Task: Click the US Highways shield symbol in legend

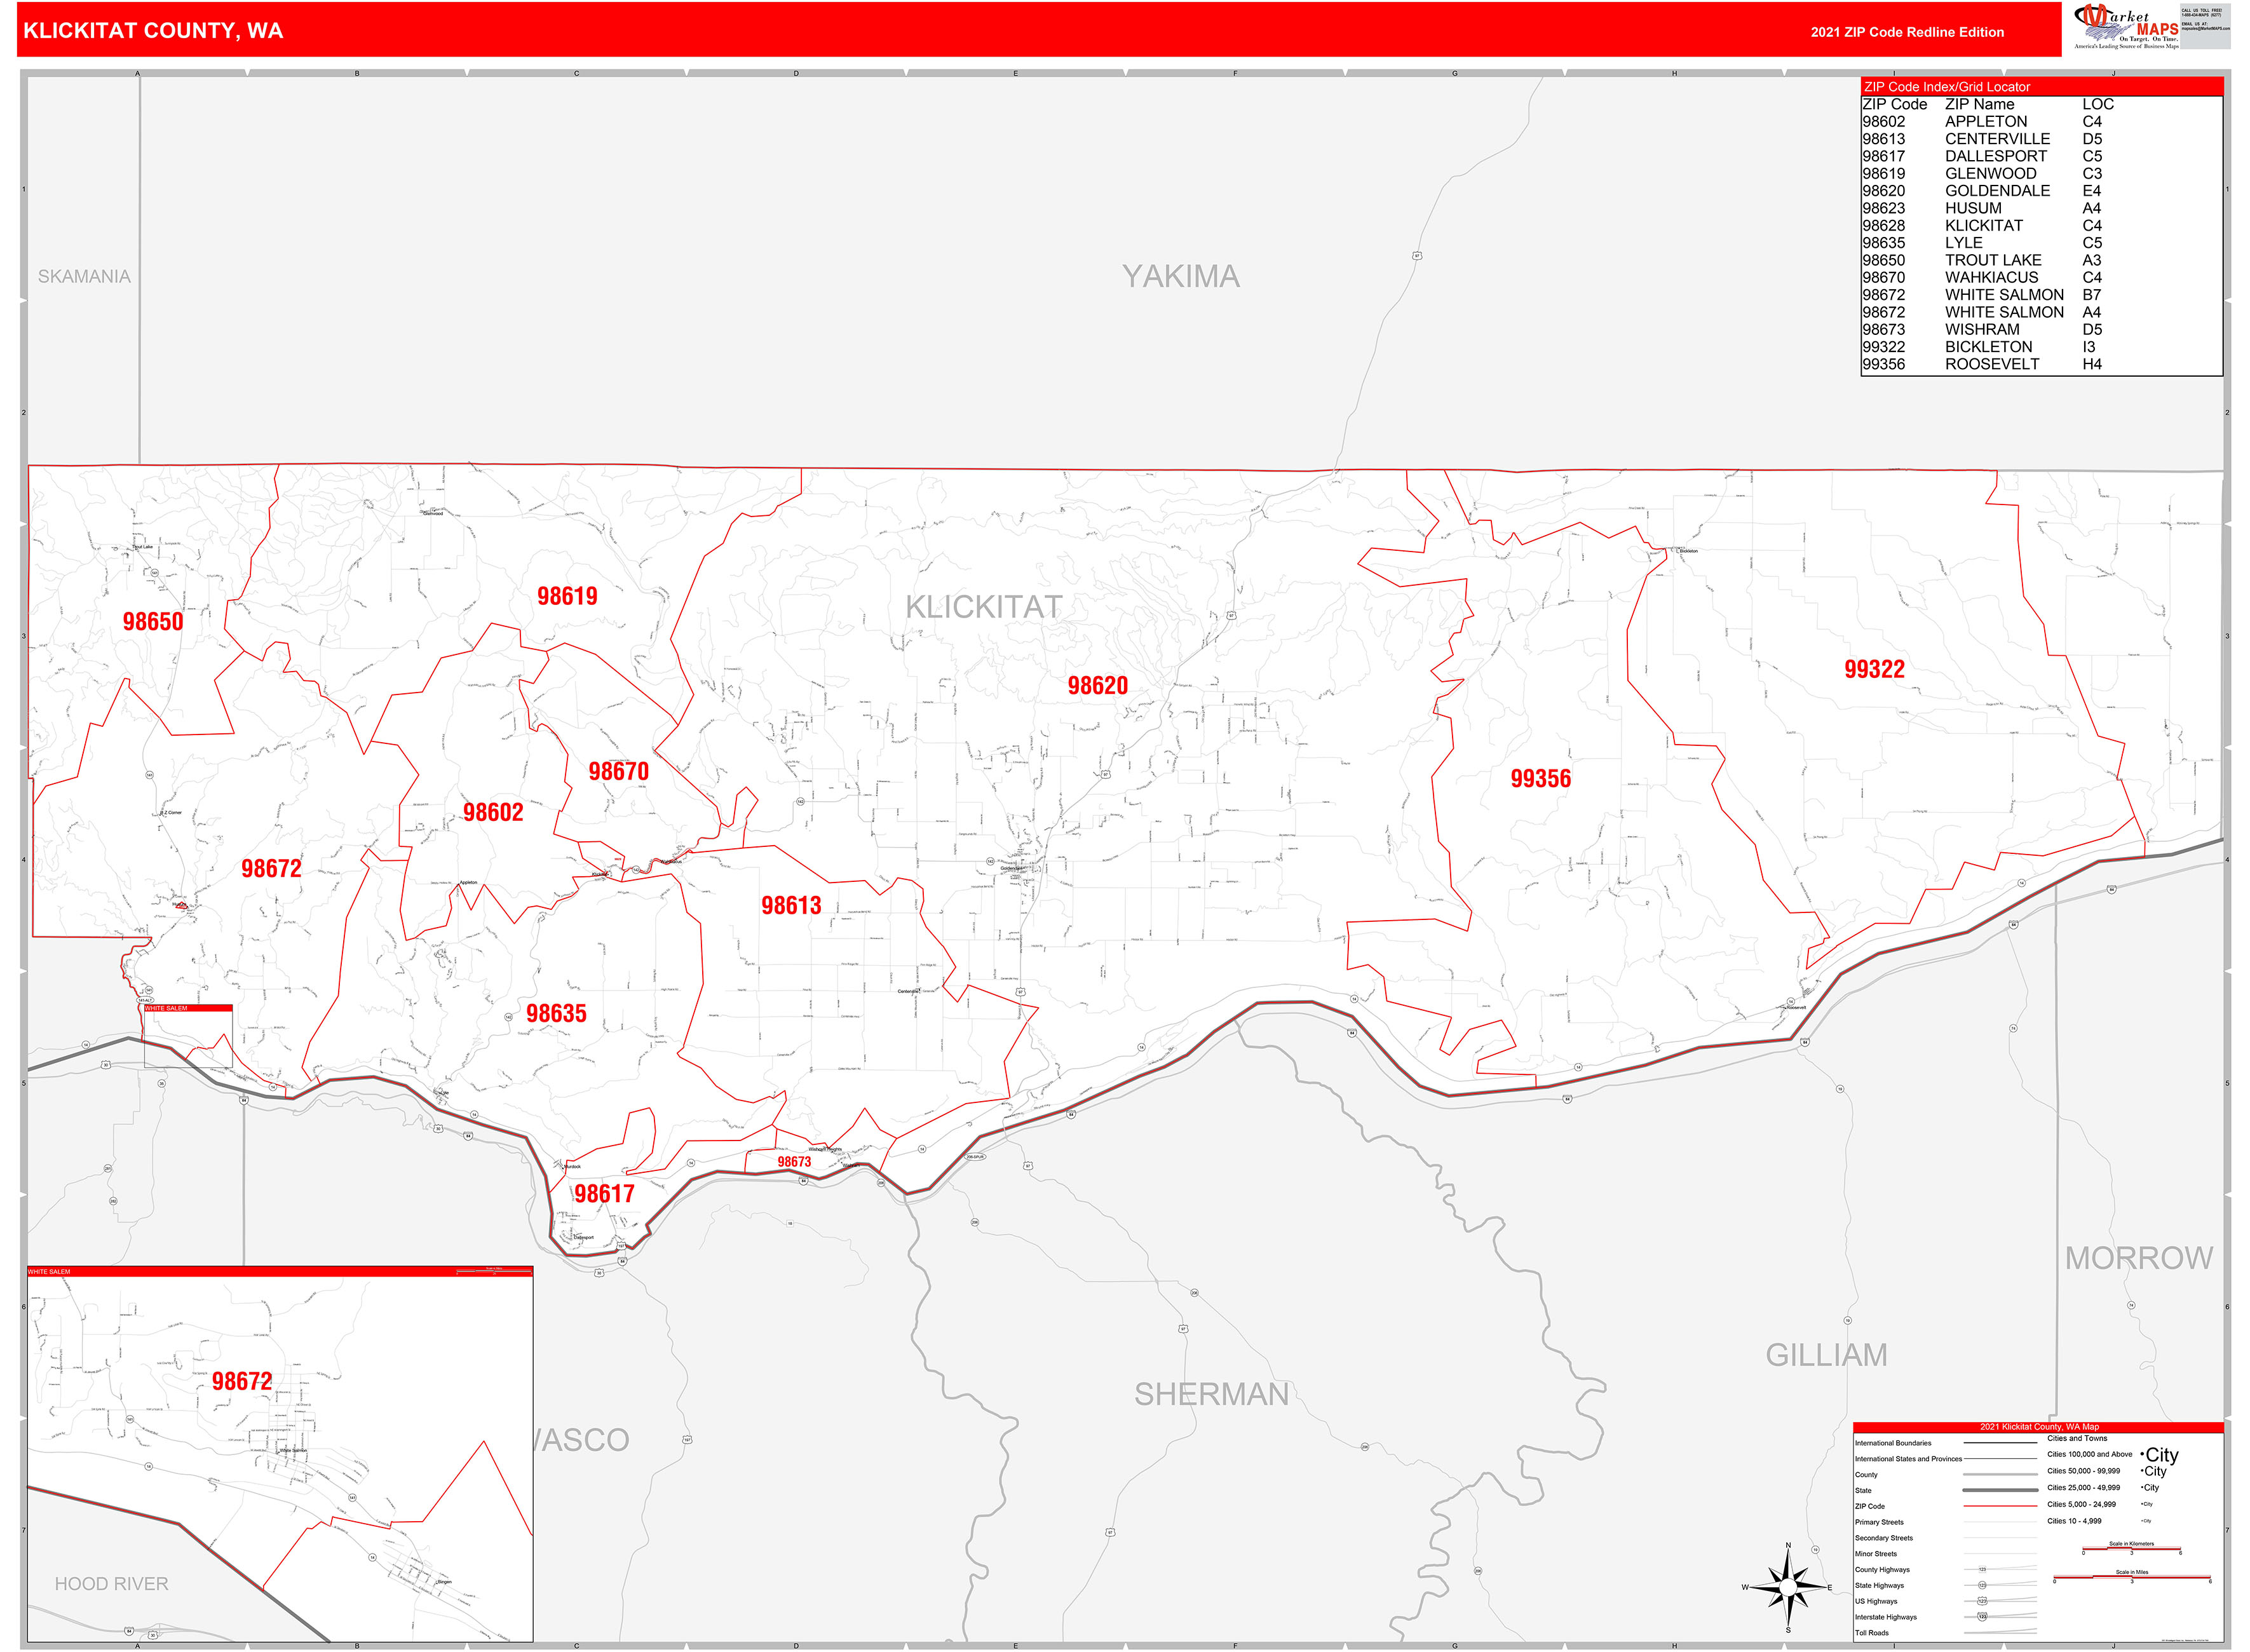Action: pos(1982,1601)
